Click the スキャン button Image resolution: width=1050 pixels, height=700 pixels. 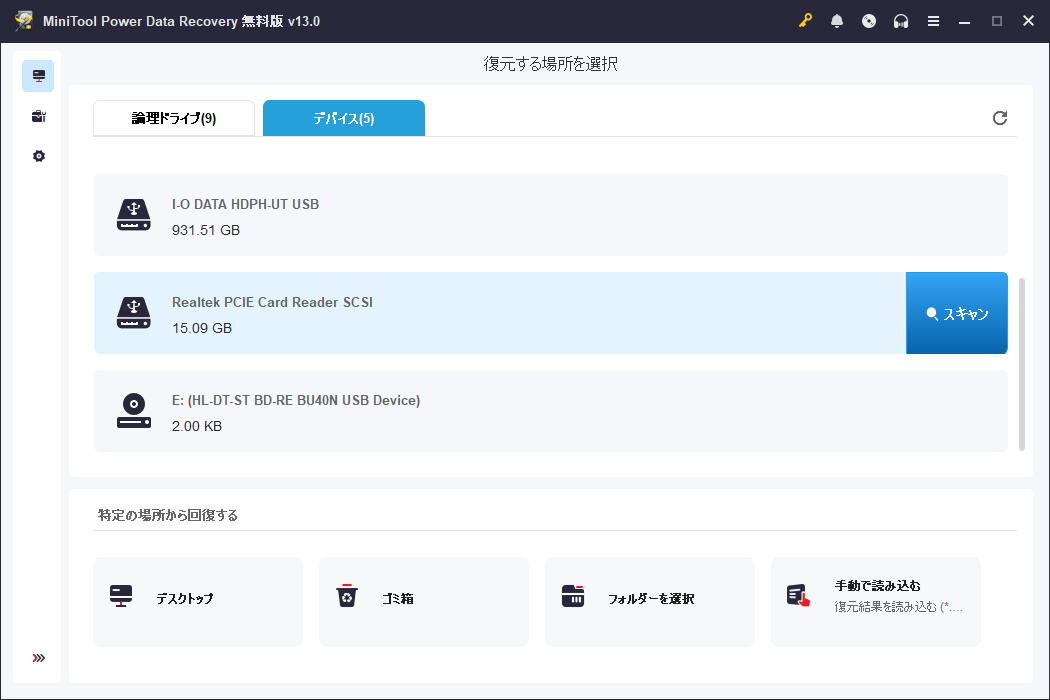[x=957, y=313]
